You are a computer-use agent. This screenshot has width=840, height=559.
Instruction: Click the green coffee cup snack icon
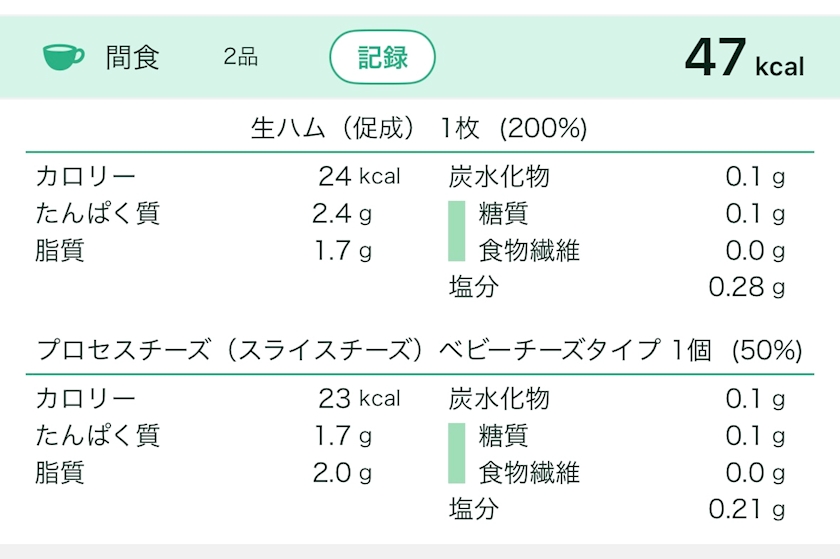click(64, 57)
